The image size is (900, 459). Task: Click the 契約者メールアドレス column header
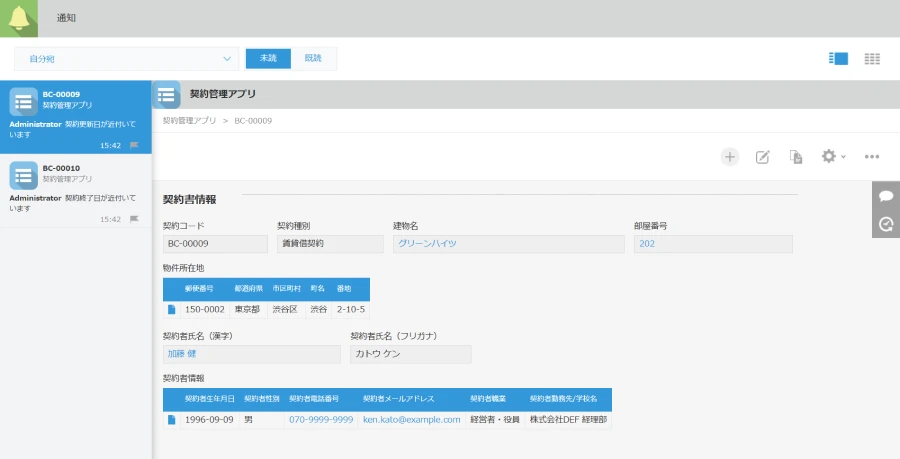(x=398, y=399)
